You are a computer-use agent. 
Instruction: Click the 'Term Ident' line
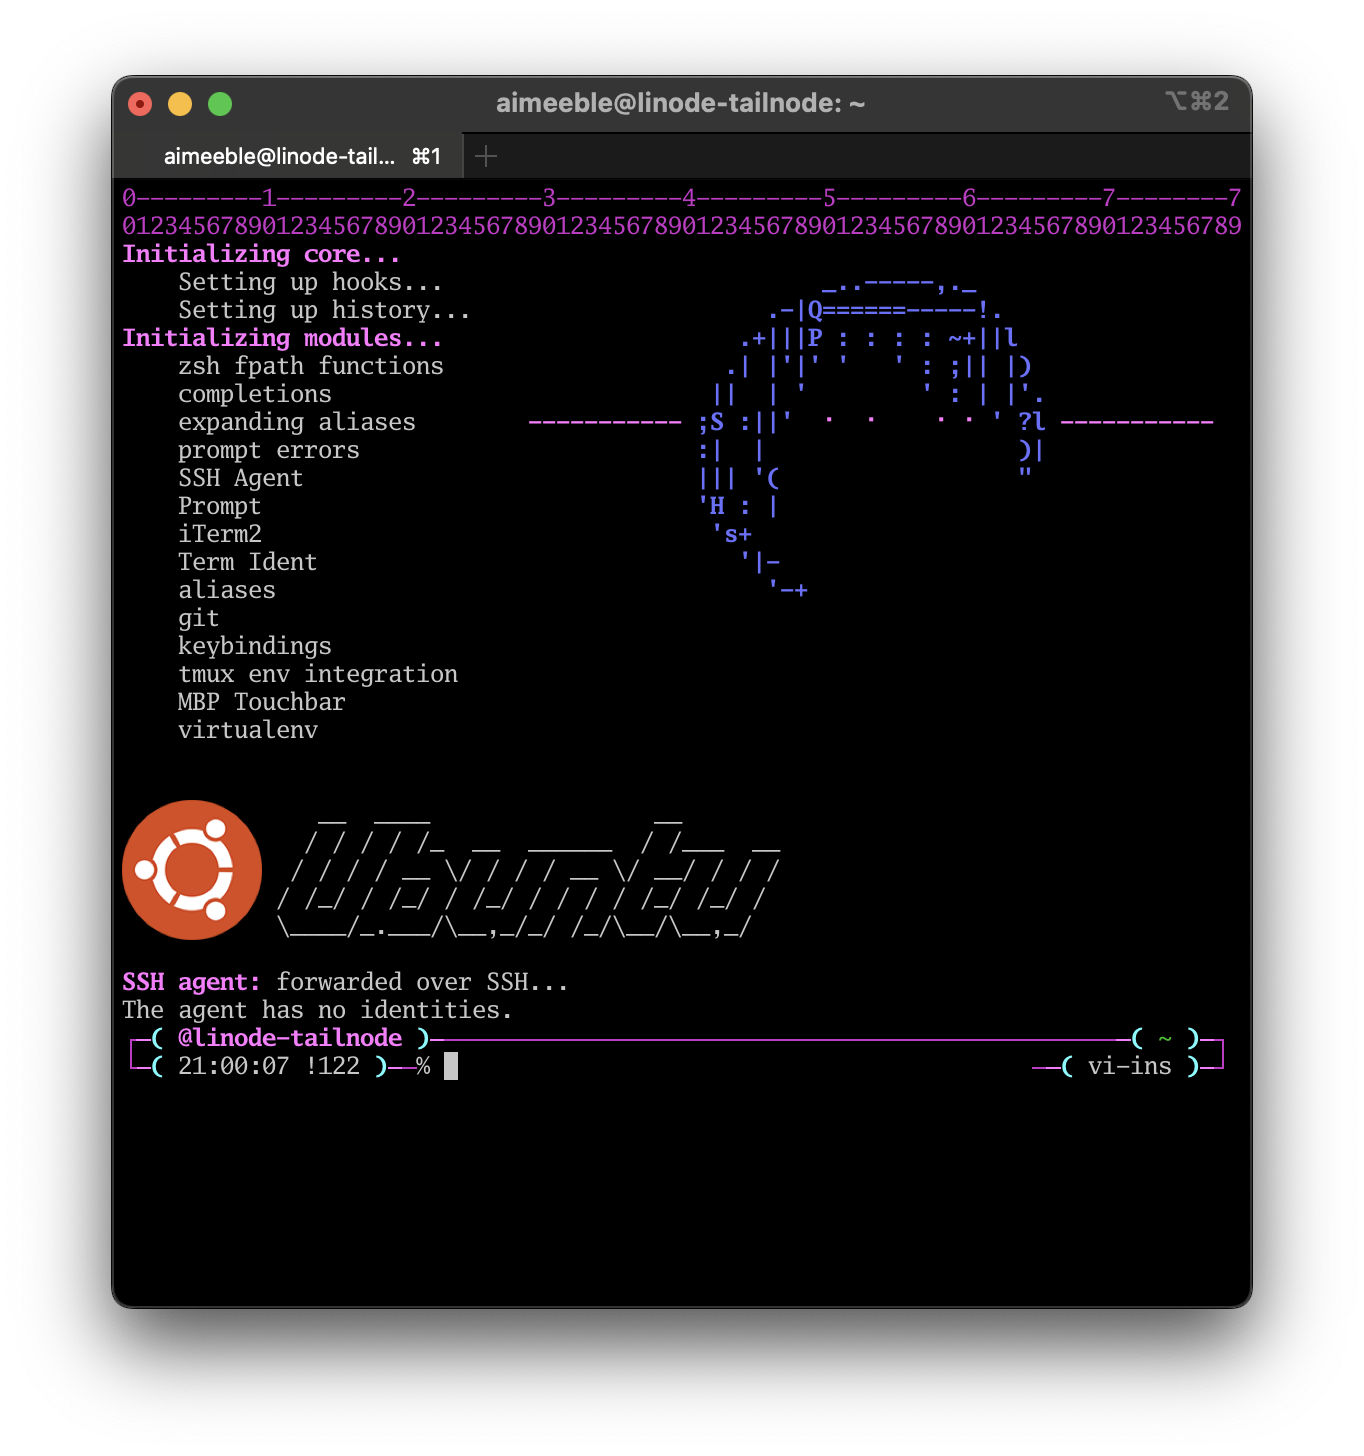pos(247,562)
